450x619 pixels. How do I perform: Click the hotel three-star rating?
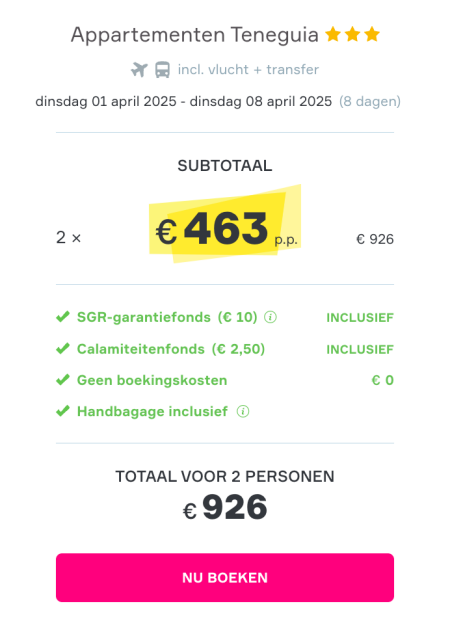[x=352, y=34]
